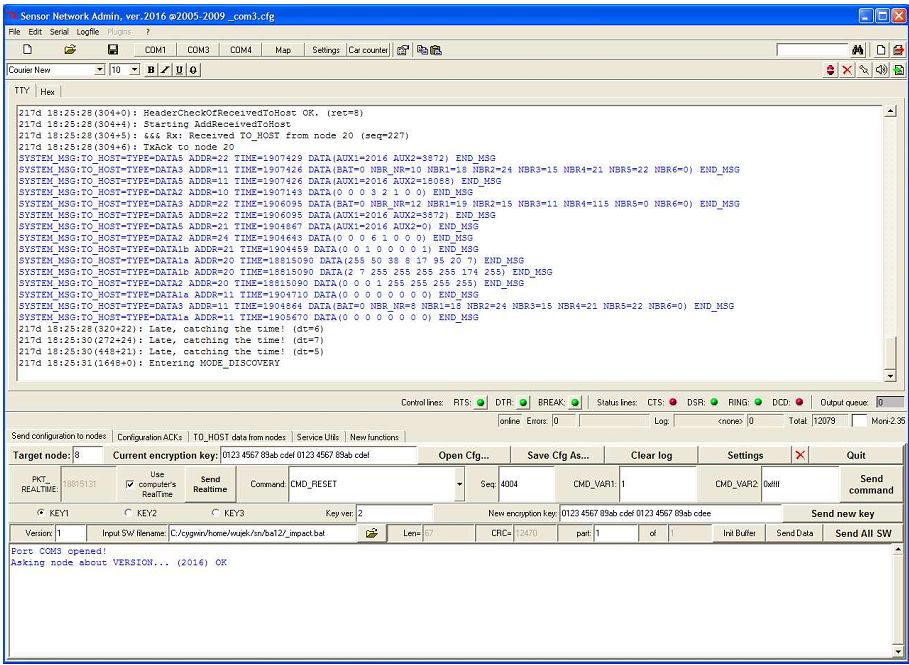Open TO_HOST data from nodes tab
Viewport: 909px width, 665px height.
tap(239, 437)
